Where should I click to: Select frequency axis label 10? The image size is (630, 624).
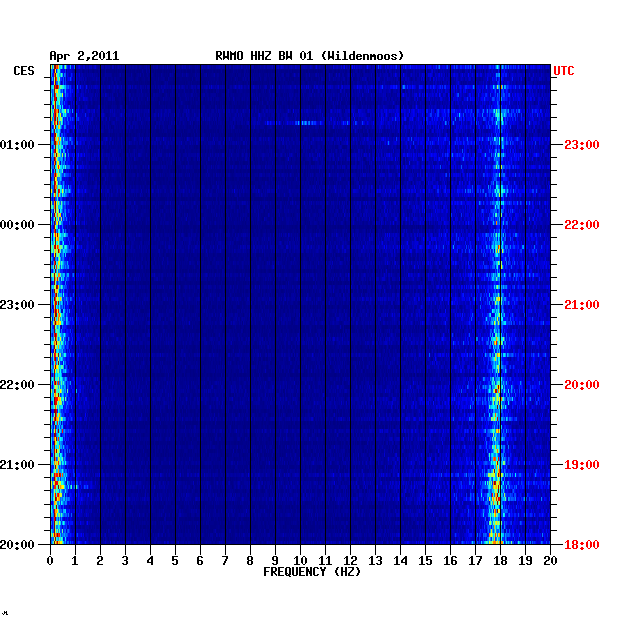pos(300,561)
